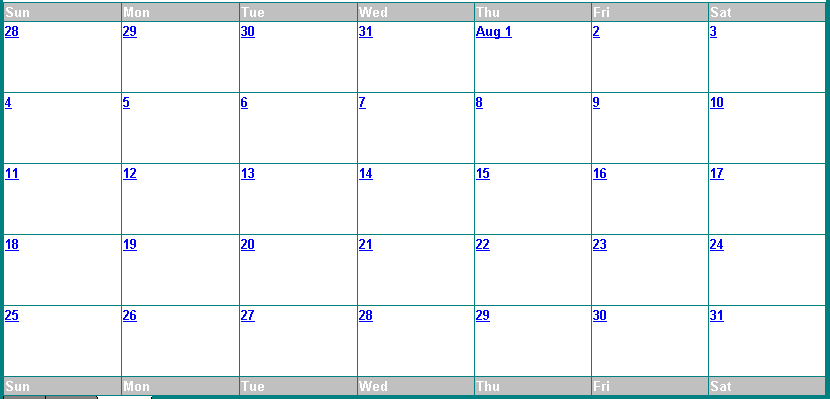The height and width of the screenshot is (399, 830).
Task: Follow the link for date 25
Action: point(12,315)
